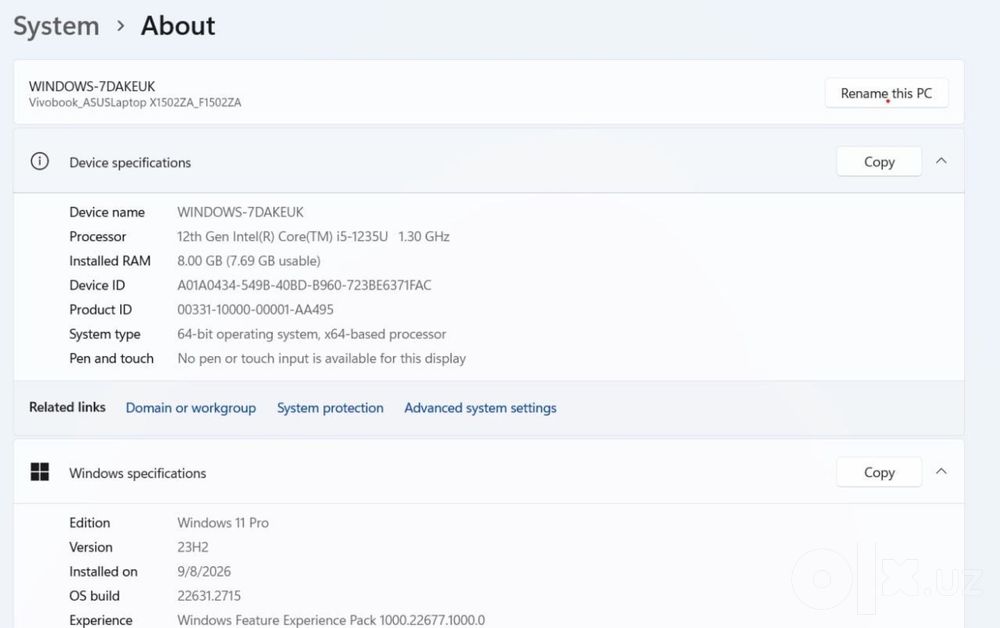Click the Device ID label
This screenshot has height=628, width=1000.
[x=97, y=285]
